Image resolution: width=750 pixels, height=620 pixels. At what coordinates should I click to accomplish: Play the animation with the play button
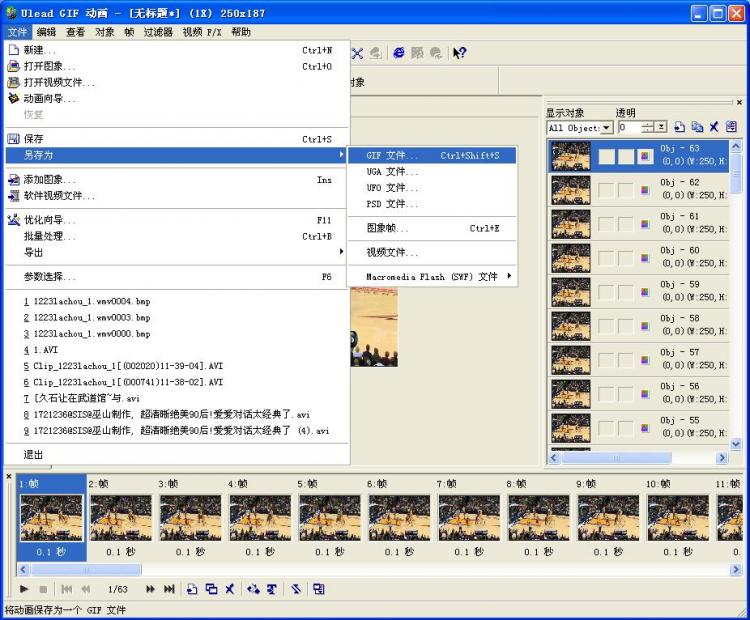[24, 589]
